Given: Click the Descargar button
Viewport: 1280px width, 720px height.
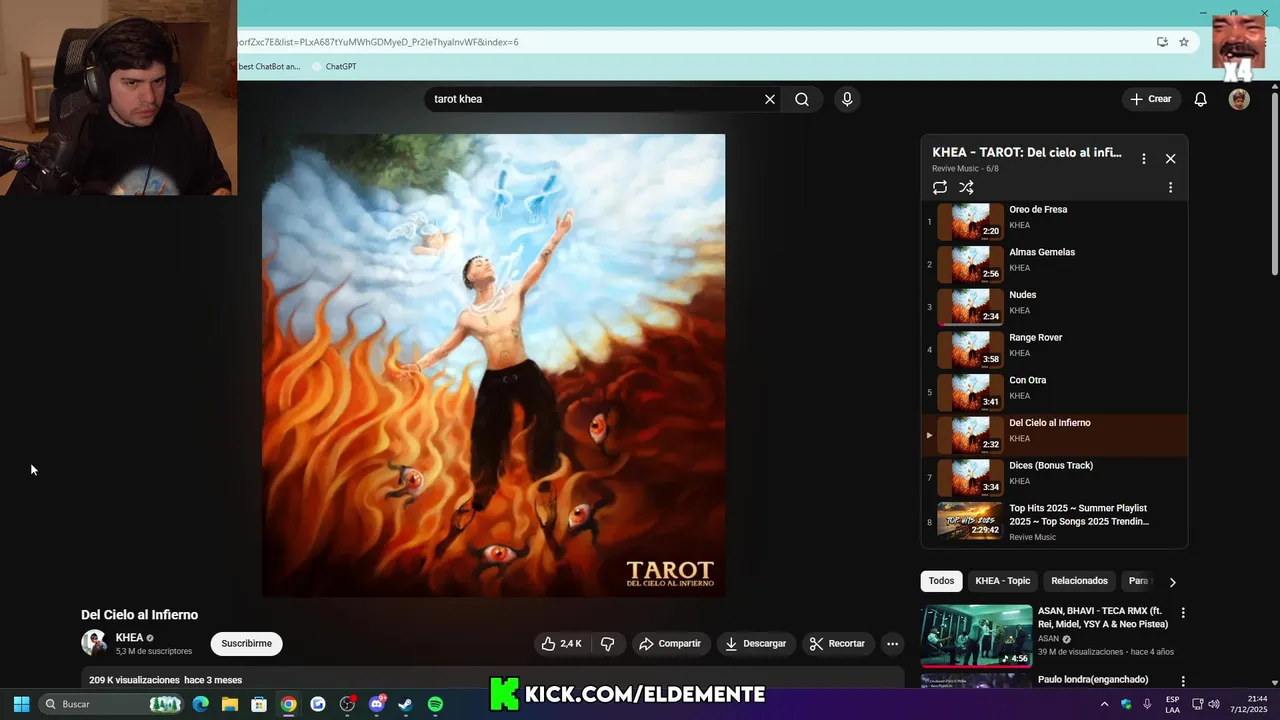Looking at the screenshot, I should tap(755, 644).
